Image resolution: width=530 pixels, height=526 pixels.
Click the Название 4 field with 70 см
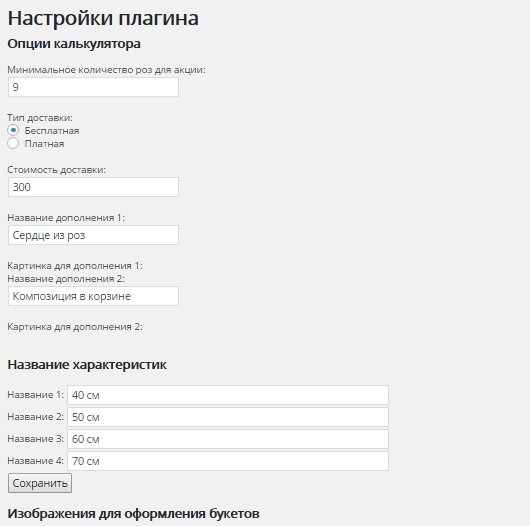228,461
